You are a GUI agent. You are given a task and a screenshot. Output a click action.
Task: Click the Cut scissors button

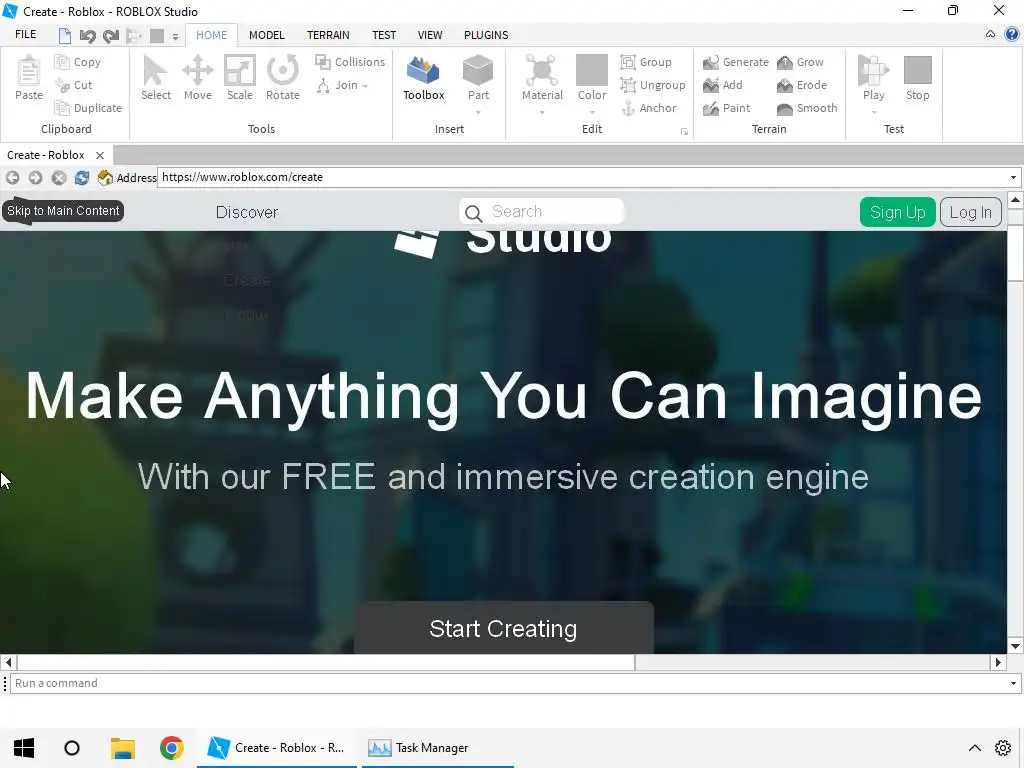(74, 85)
